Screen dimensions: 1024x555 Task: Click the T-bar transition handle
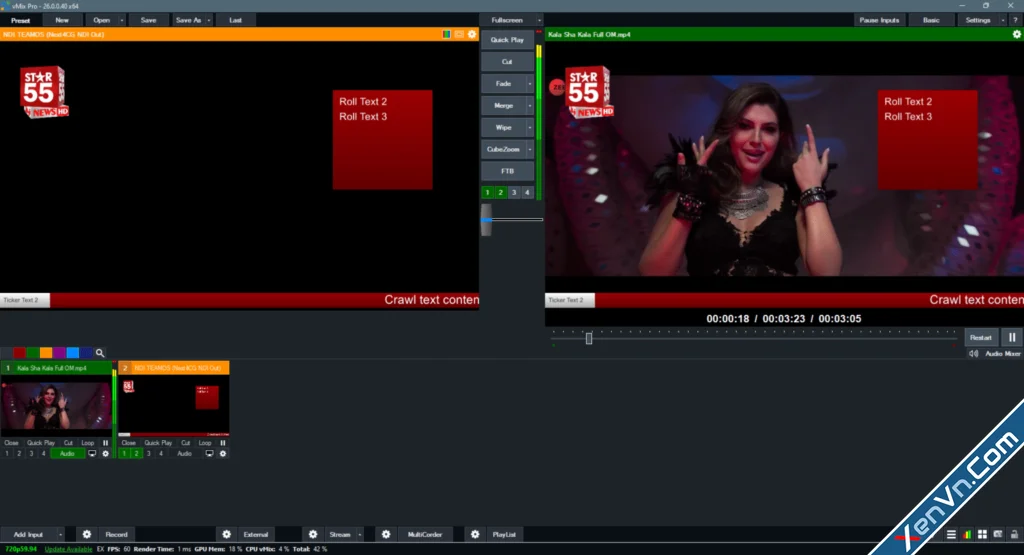click(x=487, y=219)
